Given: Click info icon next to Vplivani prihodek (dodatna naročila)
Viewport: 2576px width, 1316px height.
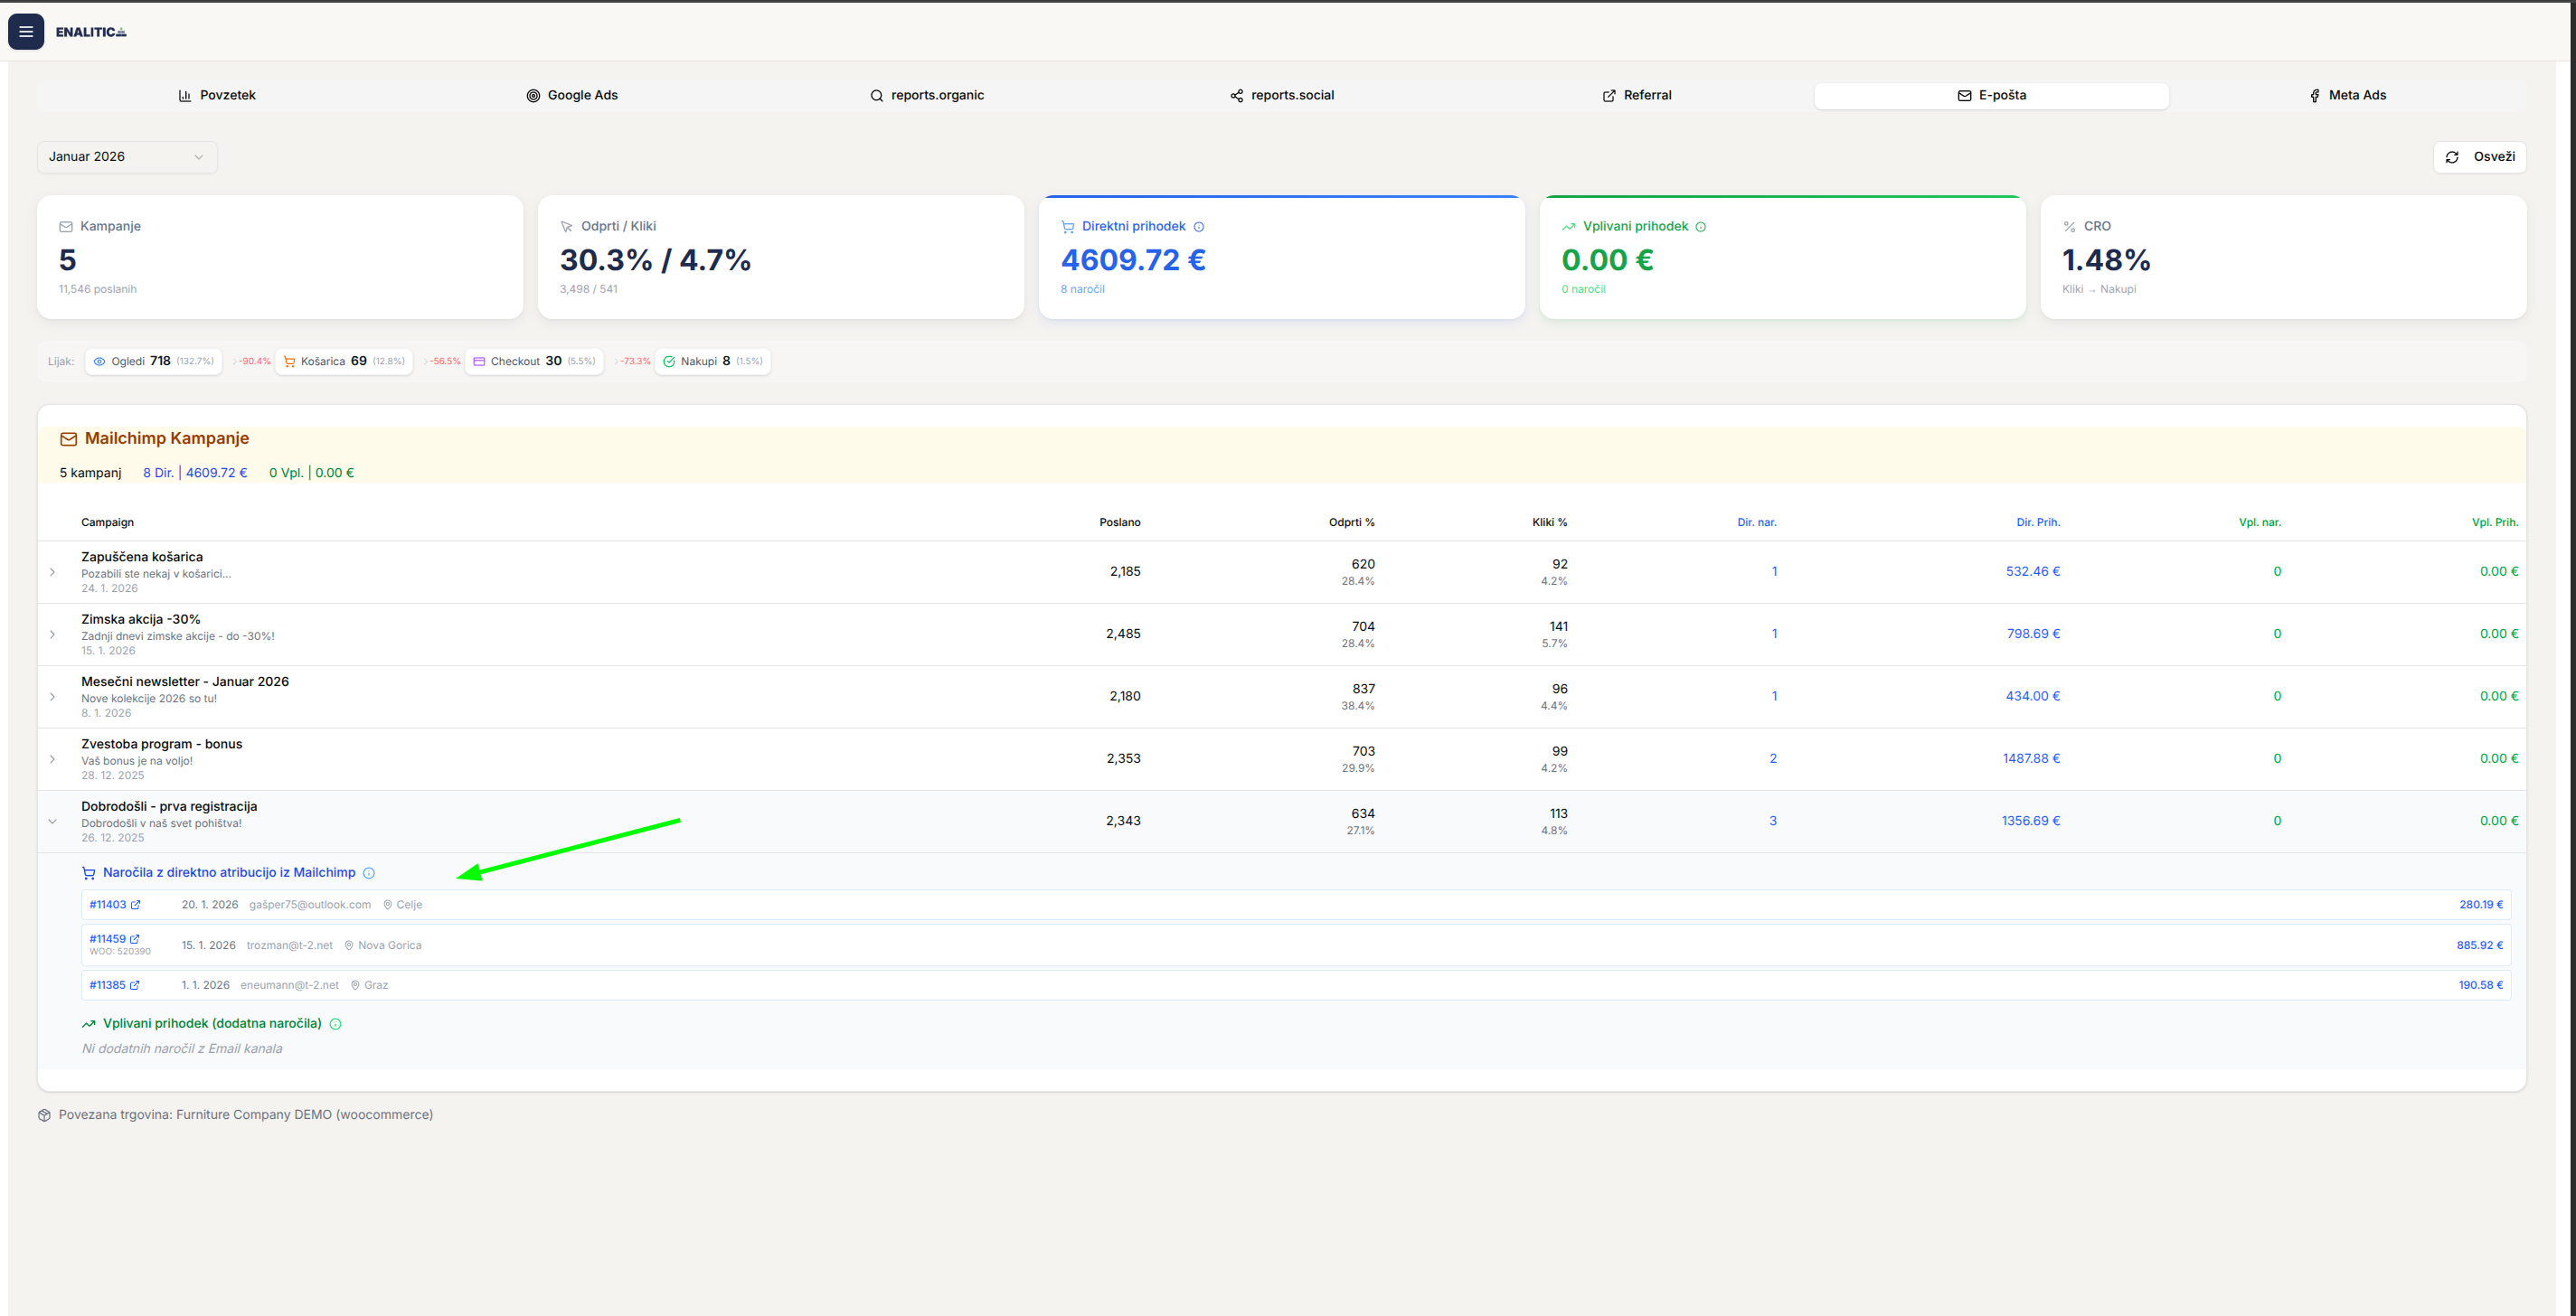Looking at the screenshot, I should pyautogui.click(x=336, y=1024).
